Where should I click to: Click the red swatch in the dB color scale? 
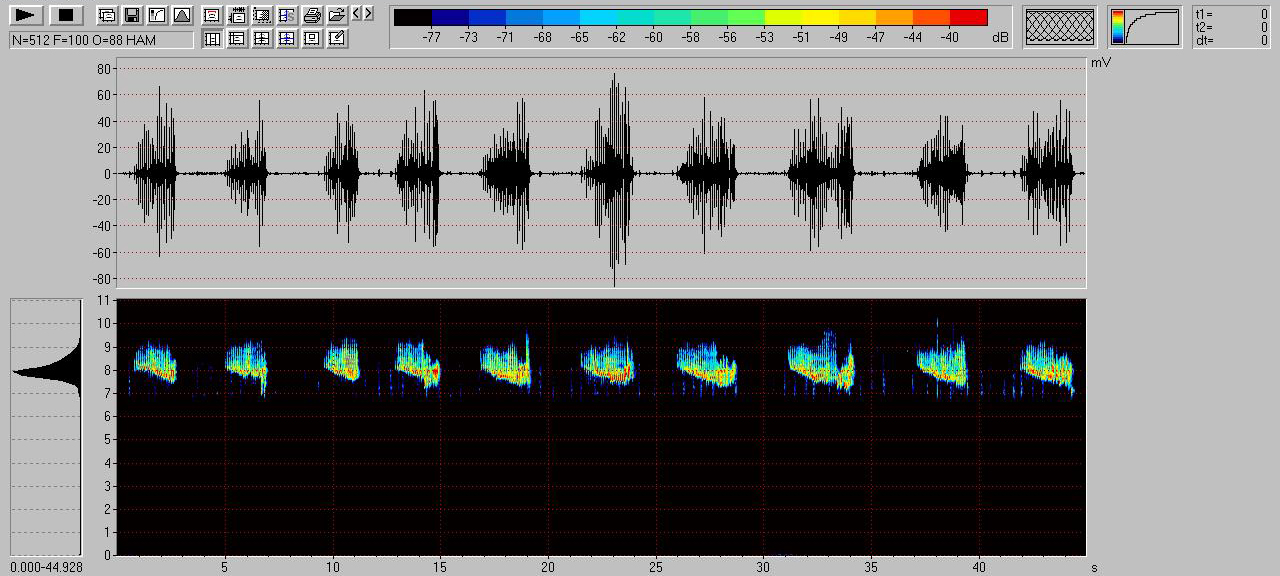pyautogui.click(x=968, y=17)
